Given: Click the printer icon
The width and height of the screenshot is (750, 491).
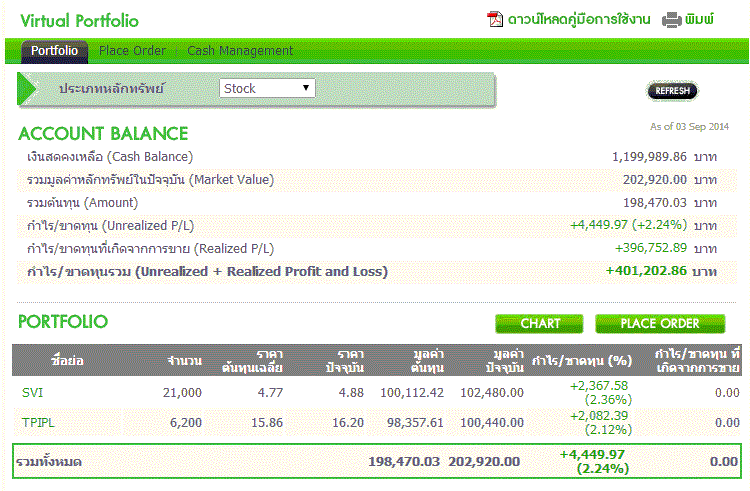Looking at the screenshot, I should [x=671, y=19].
